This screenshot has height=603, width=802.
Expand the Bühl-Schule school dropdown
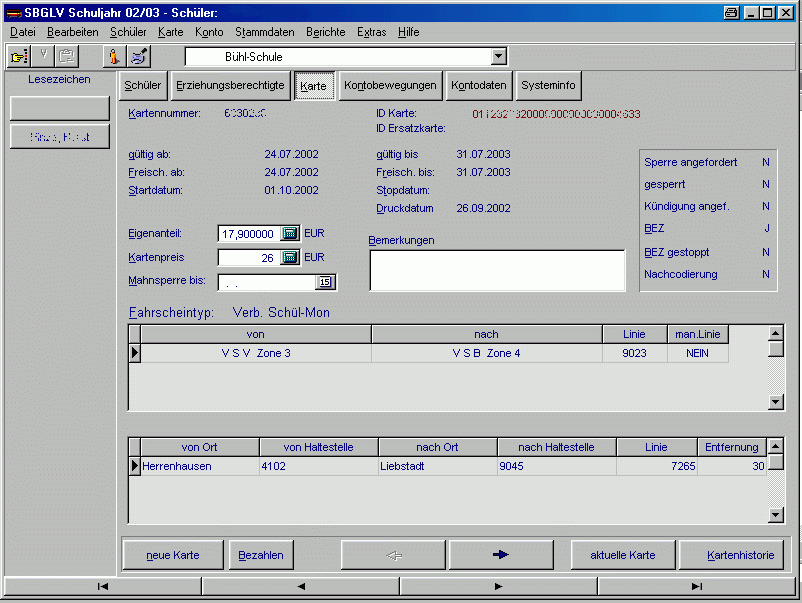point(499,56)
